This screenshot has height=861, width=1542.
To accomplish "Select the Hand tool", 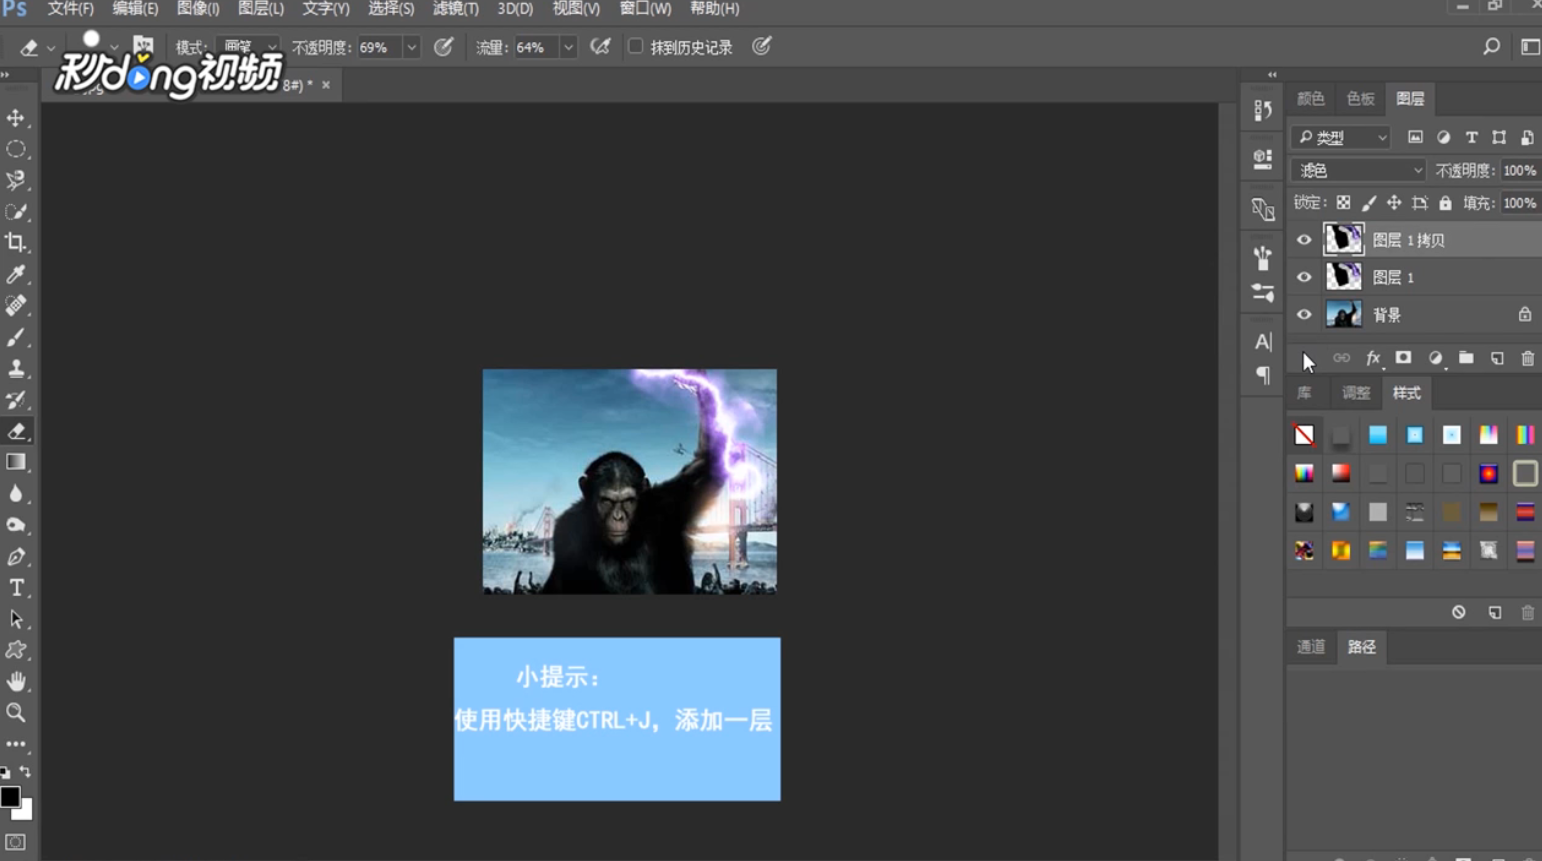I will click(16, 682).
